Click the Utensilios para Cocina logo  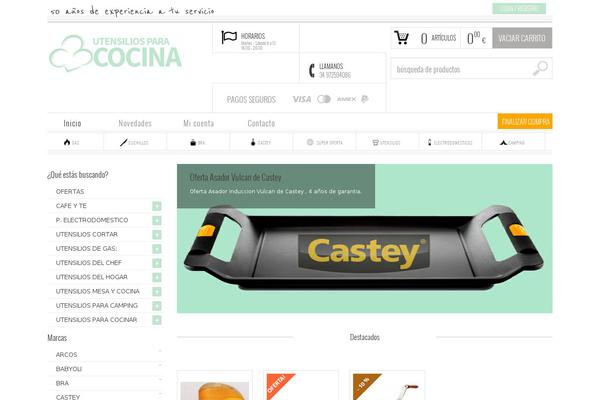[115, 53]
